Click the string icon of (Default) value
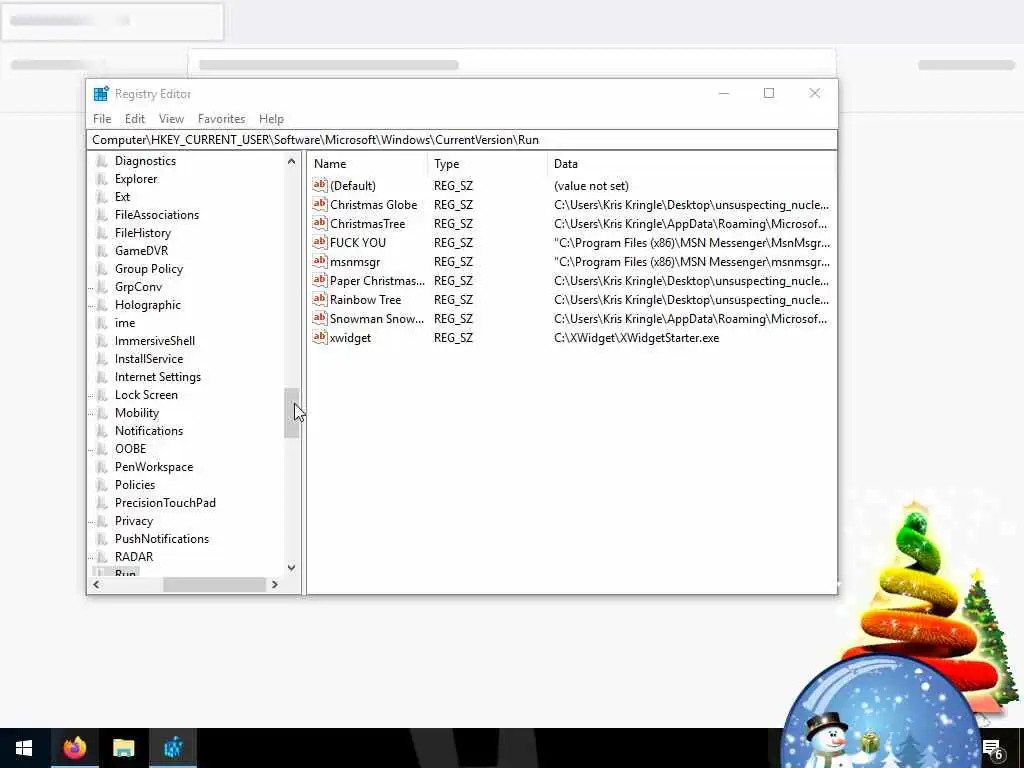Screen dimensions: 1024x768 coord(319,185)
